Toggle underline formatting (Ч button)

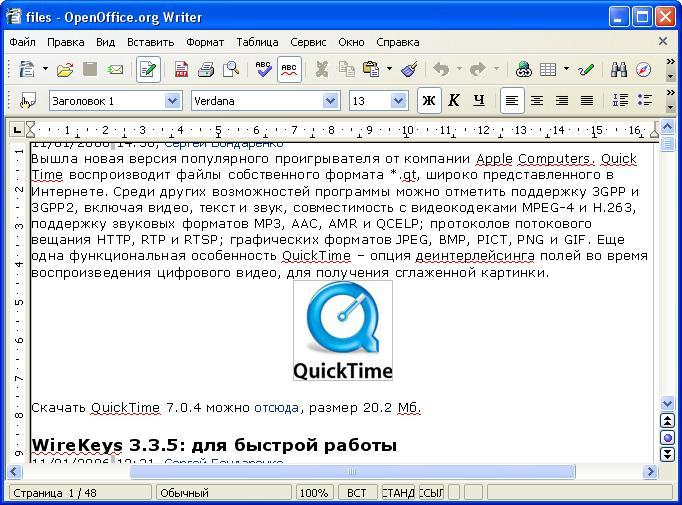[x=479, y=101]
